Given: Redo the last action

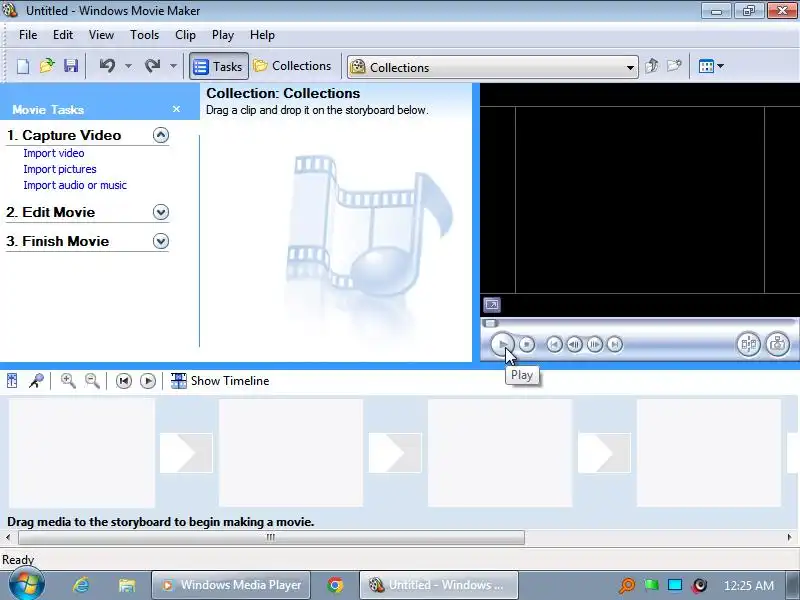Looking at the screenshot, I should click(x=152, y=66).
